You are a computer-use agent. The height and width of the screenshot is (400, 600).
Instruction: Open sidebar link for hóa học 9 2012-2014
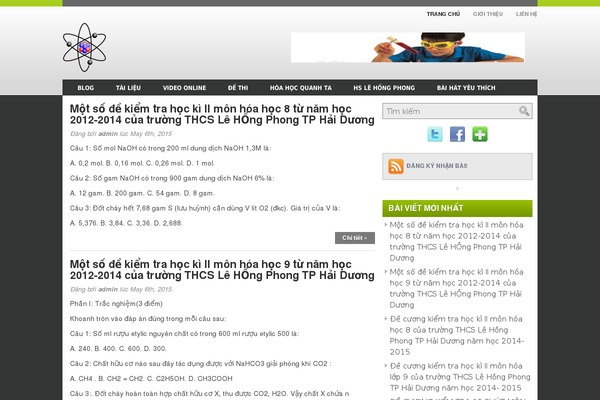(456, 288)
